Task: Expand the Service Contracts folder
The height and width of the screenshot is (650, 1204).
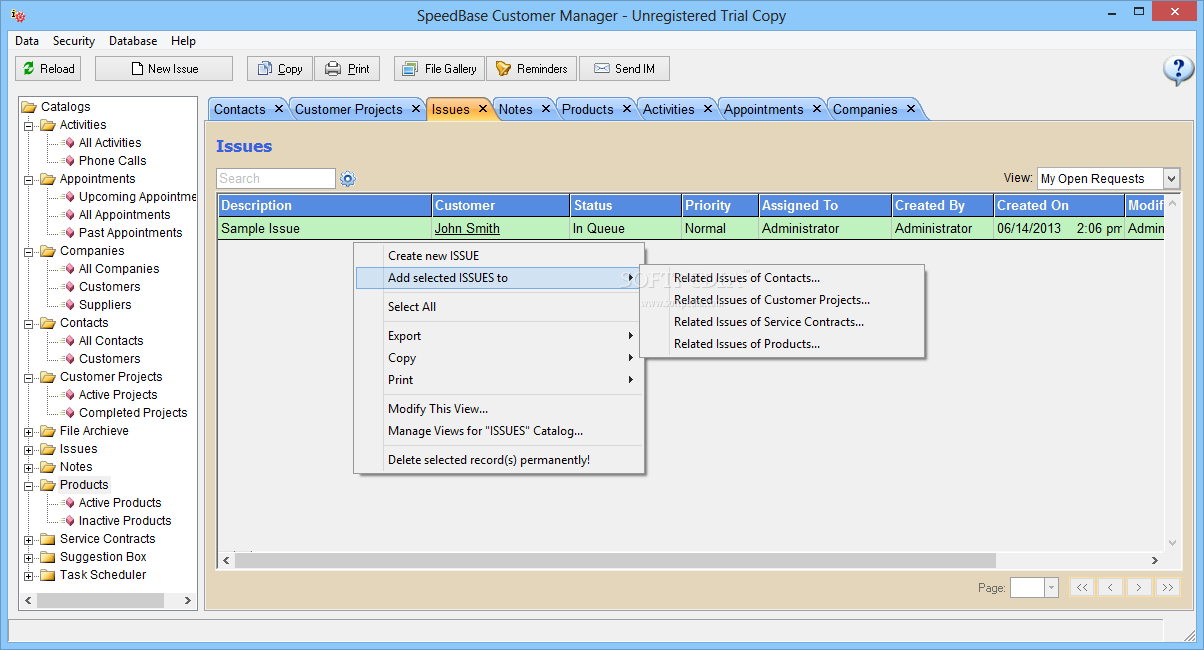Action: (x=30, y=539)
